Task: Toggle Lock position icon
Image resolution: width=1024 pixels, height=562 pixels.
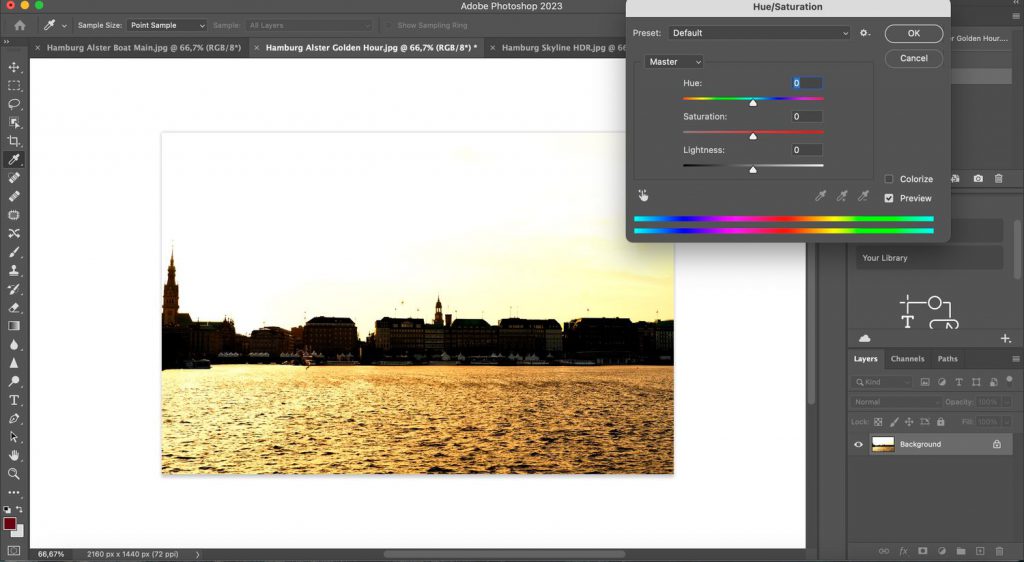Action: pos(908,422)
